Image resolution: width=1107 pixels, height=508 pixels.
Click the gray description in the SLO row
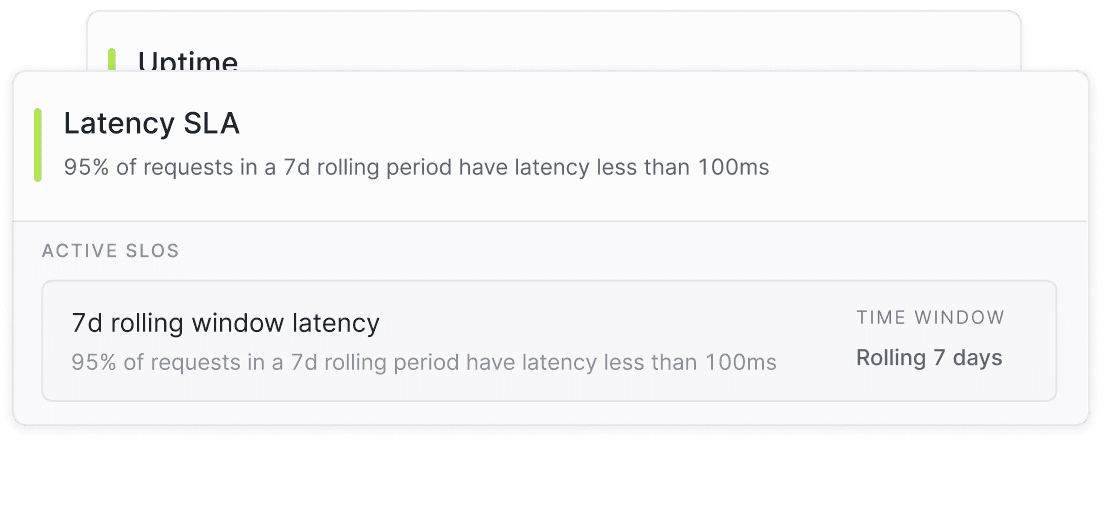423,362
